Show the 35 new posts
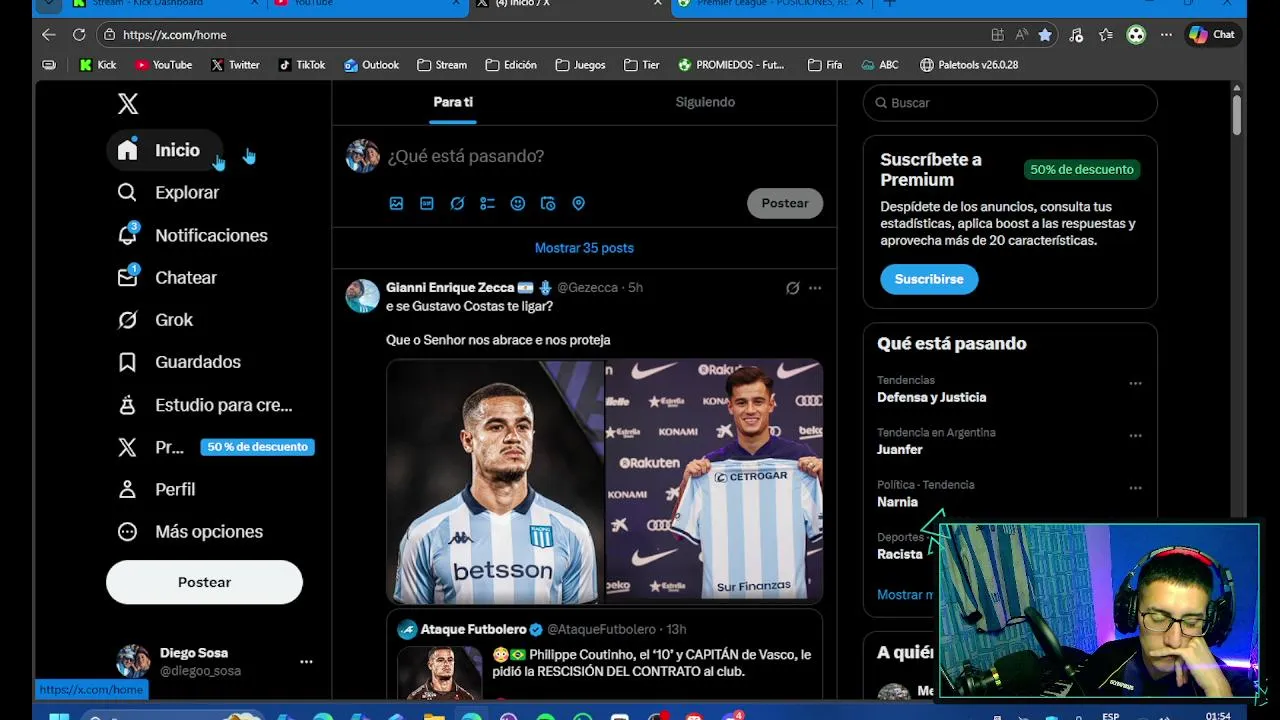The image size is (1280, 720). (x=584, y=248)
